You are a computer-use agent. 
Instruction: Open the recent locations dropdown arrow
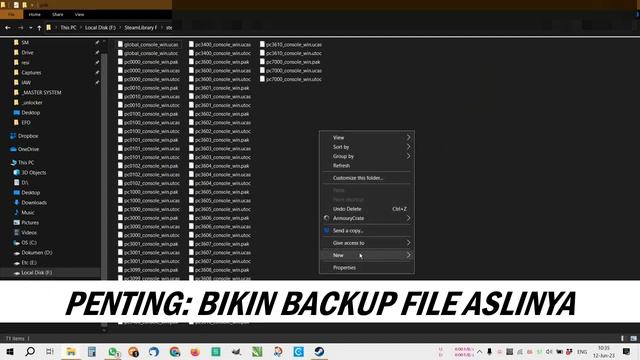pyautogui.click(x=31, y=28)
